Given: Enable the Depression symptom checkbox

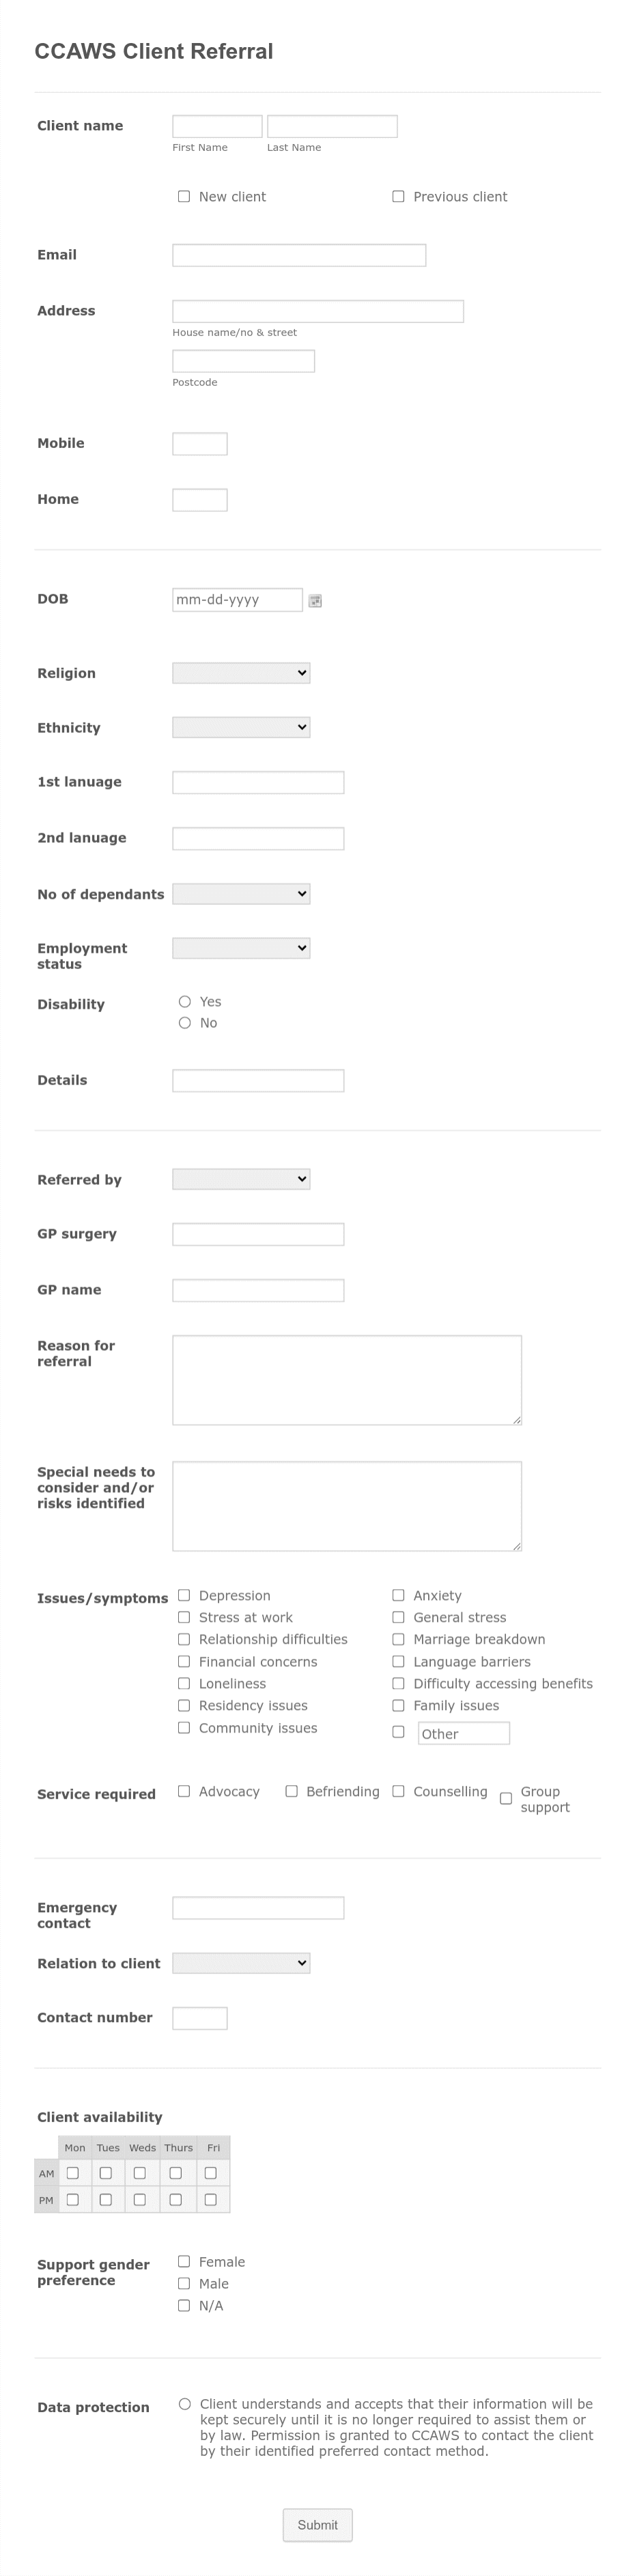Looking at the screenshot, I should click(184, 1595).
